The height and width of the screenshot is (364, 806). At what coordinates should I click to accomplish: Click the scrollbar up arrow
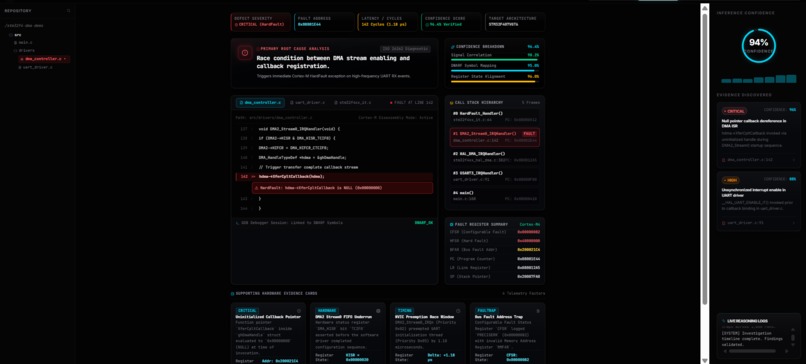pyautogui.click(x=705, y=7)
